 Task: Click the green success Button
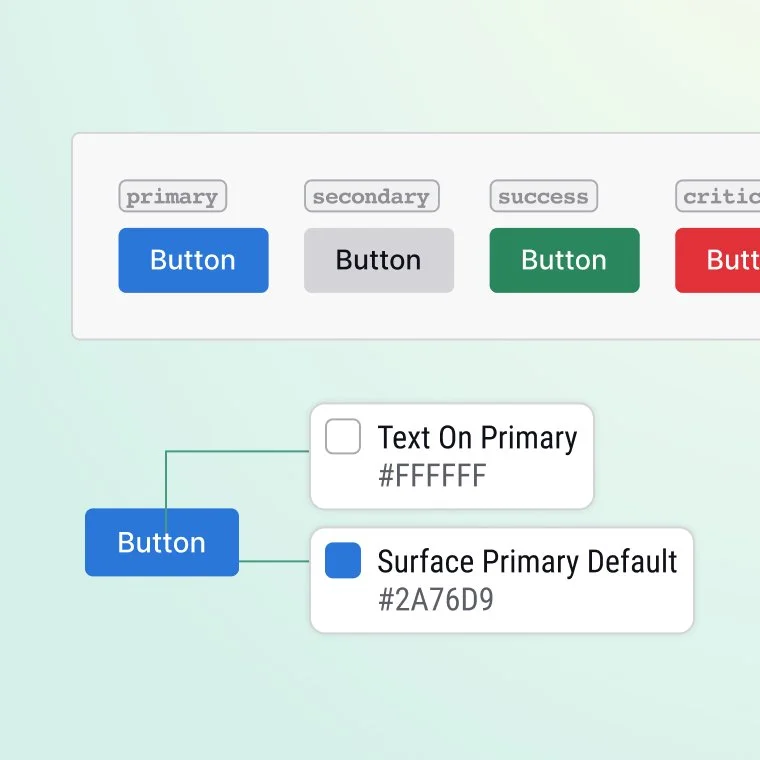(565, 260)
